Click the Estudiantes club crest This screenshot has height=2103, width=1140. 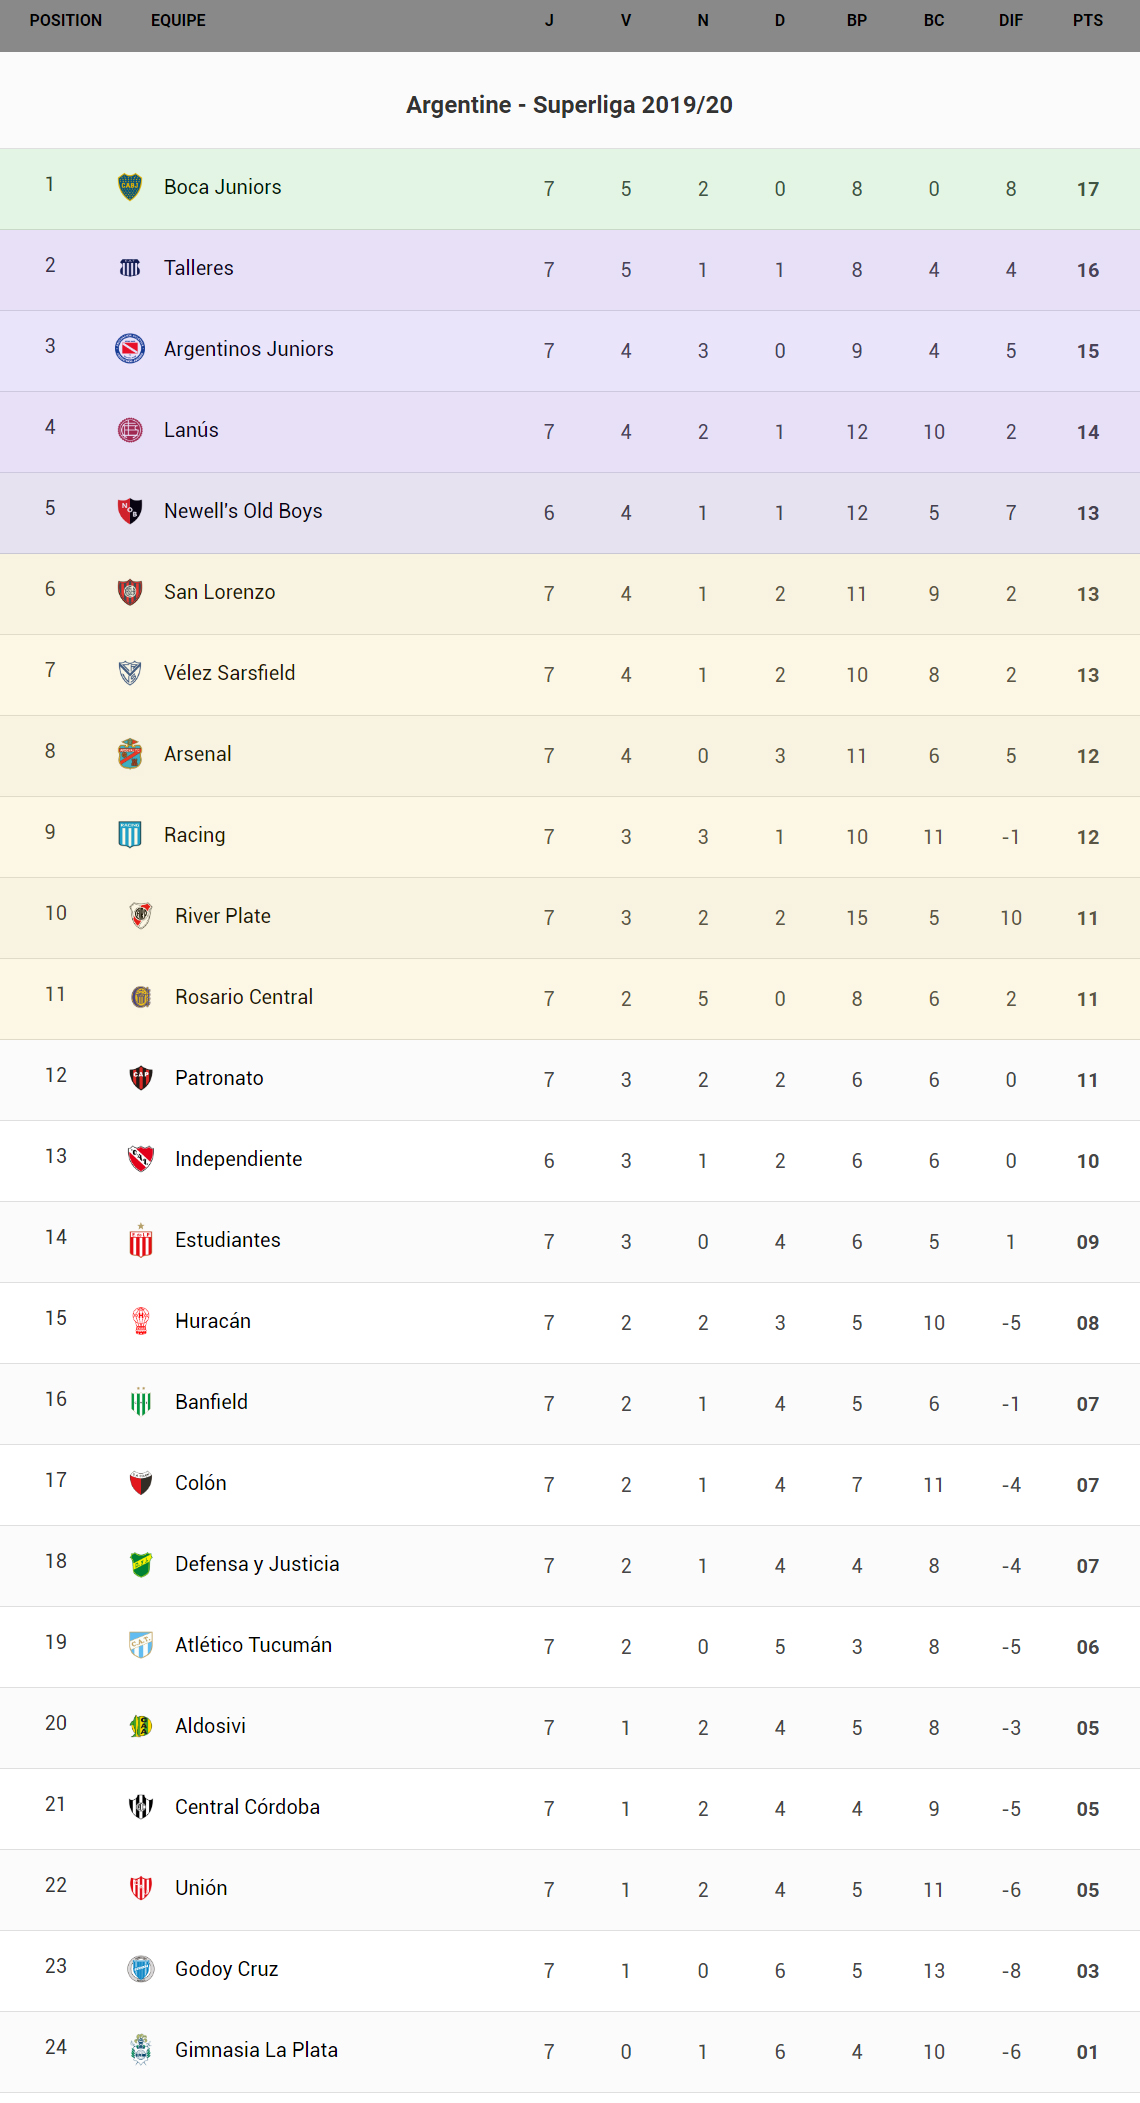click(x=141, y=1240)
